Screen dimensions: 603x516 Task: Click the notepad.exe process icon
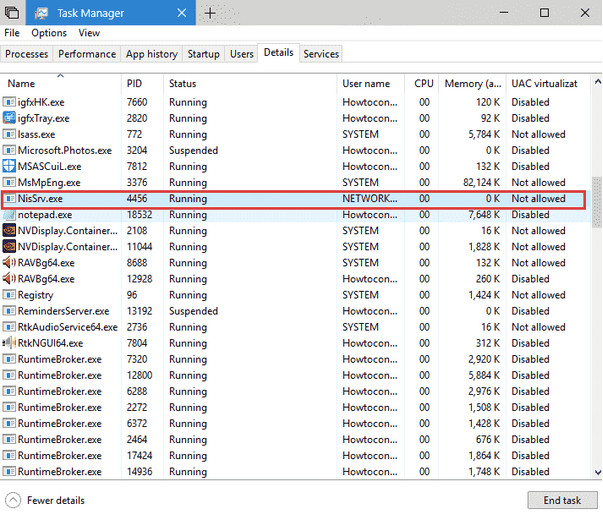(x=9, y=215)
